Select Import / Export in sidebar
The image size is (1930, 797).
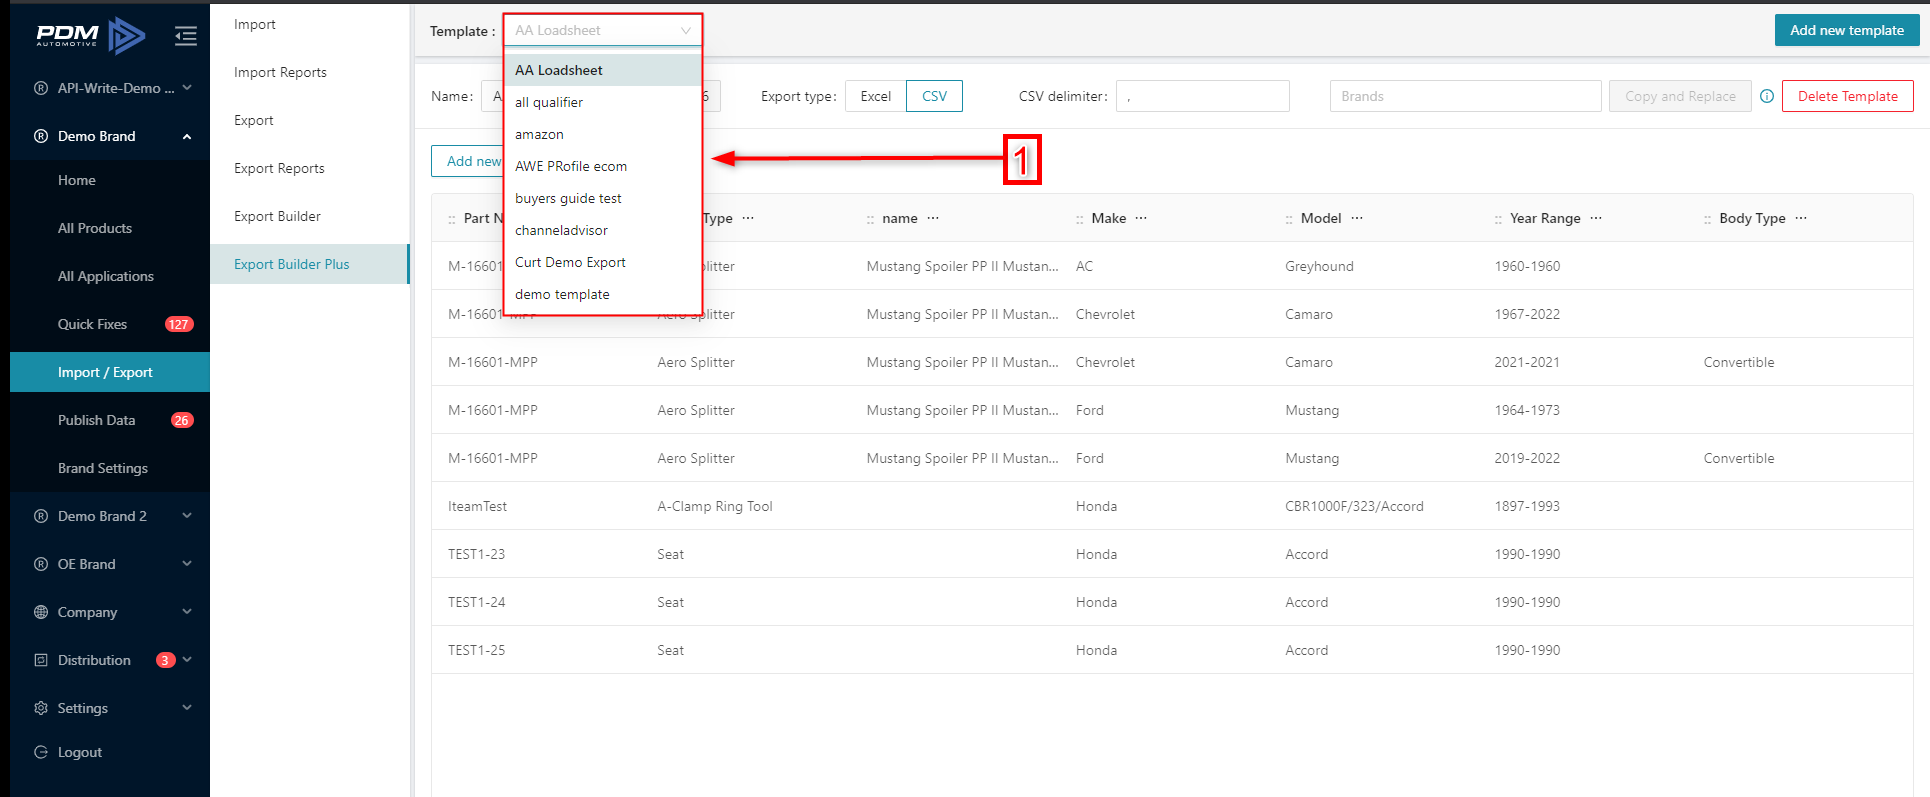coord(110,372)
